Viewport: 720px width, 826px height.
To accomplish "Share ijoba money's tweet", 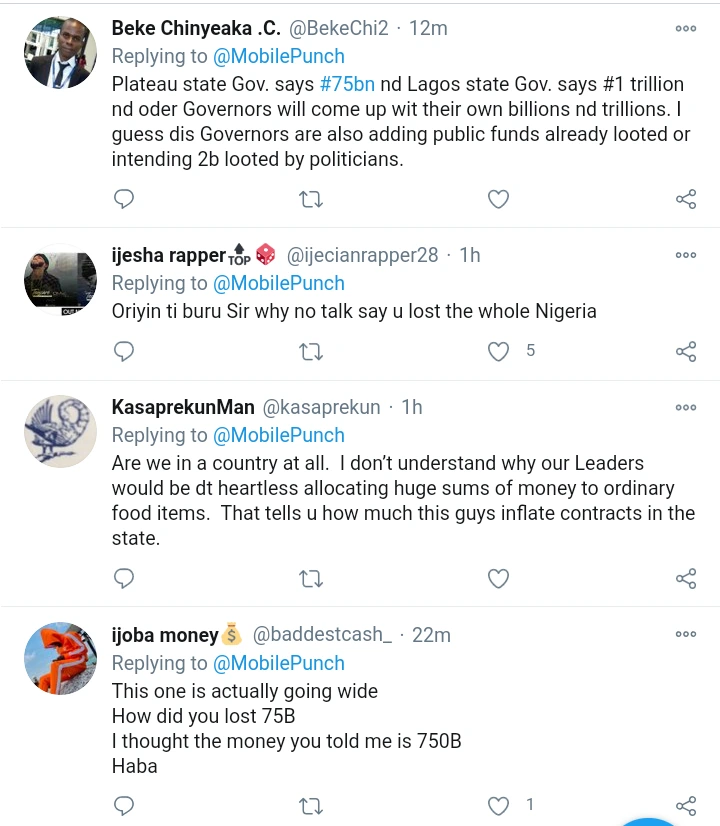I will click(x=686, y=805).
